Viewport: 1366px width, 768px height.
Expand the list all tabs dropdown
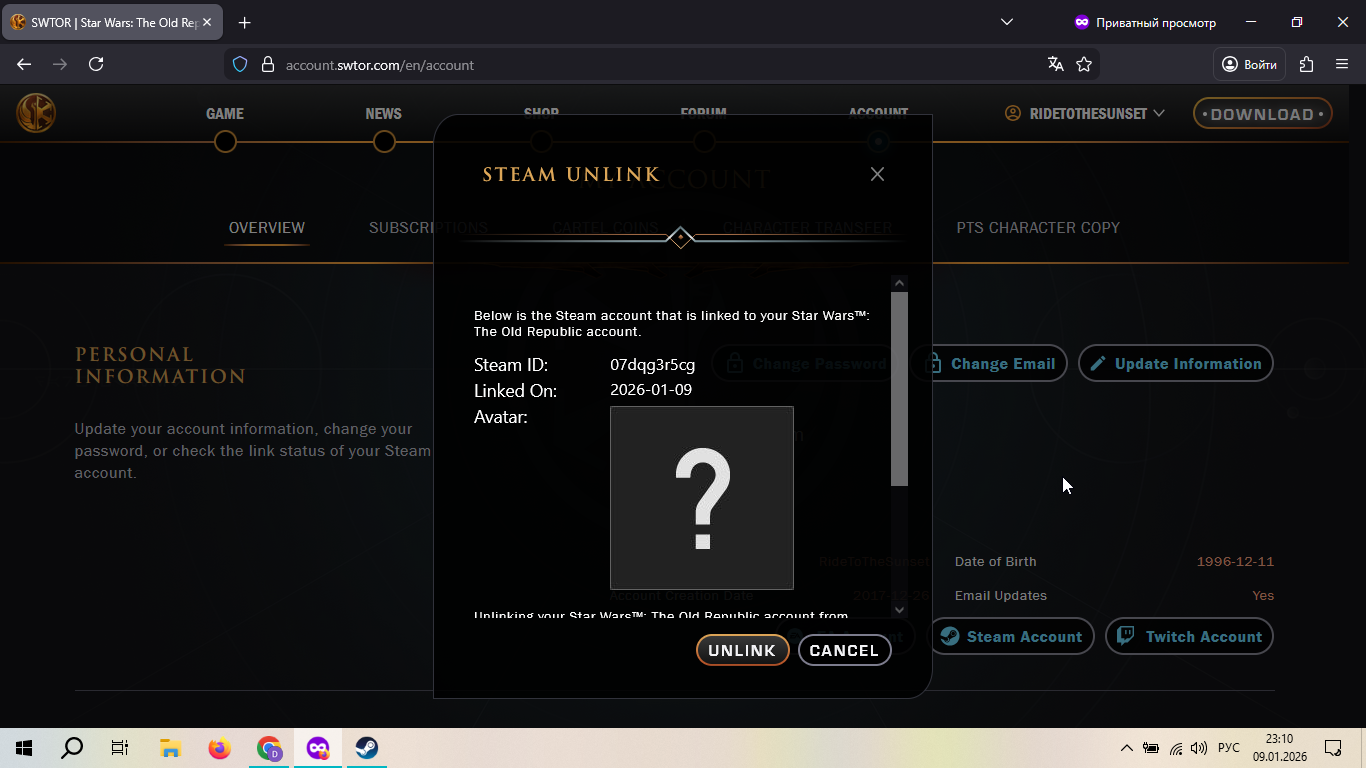coord(1007,22)
